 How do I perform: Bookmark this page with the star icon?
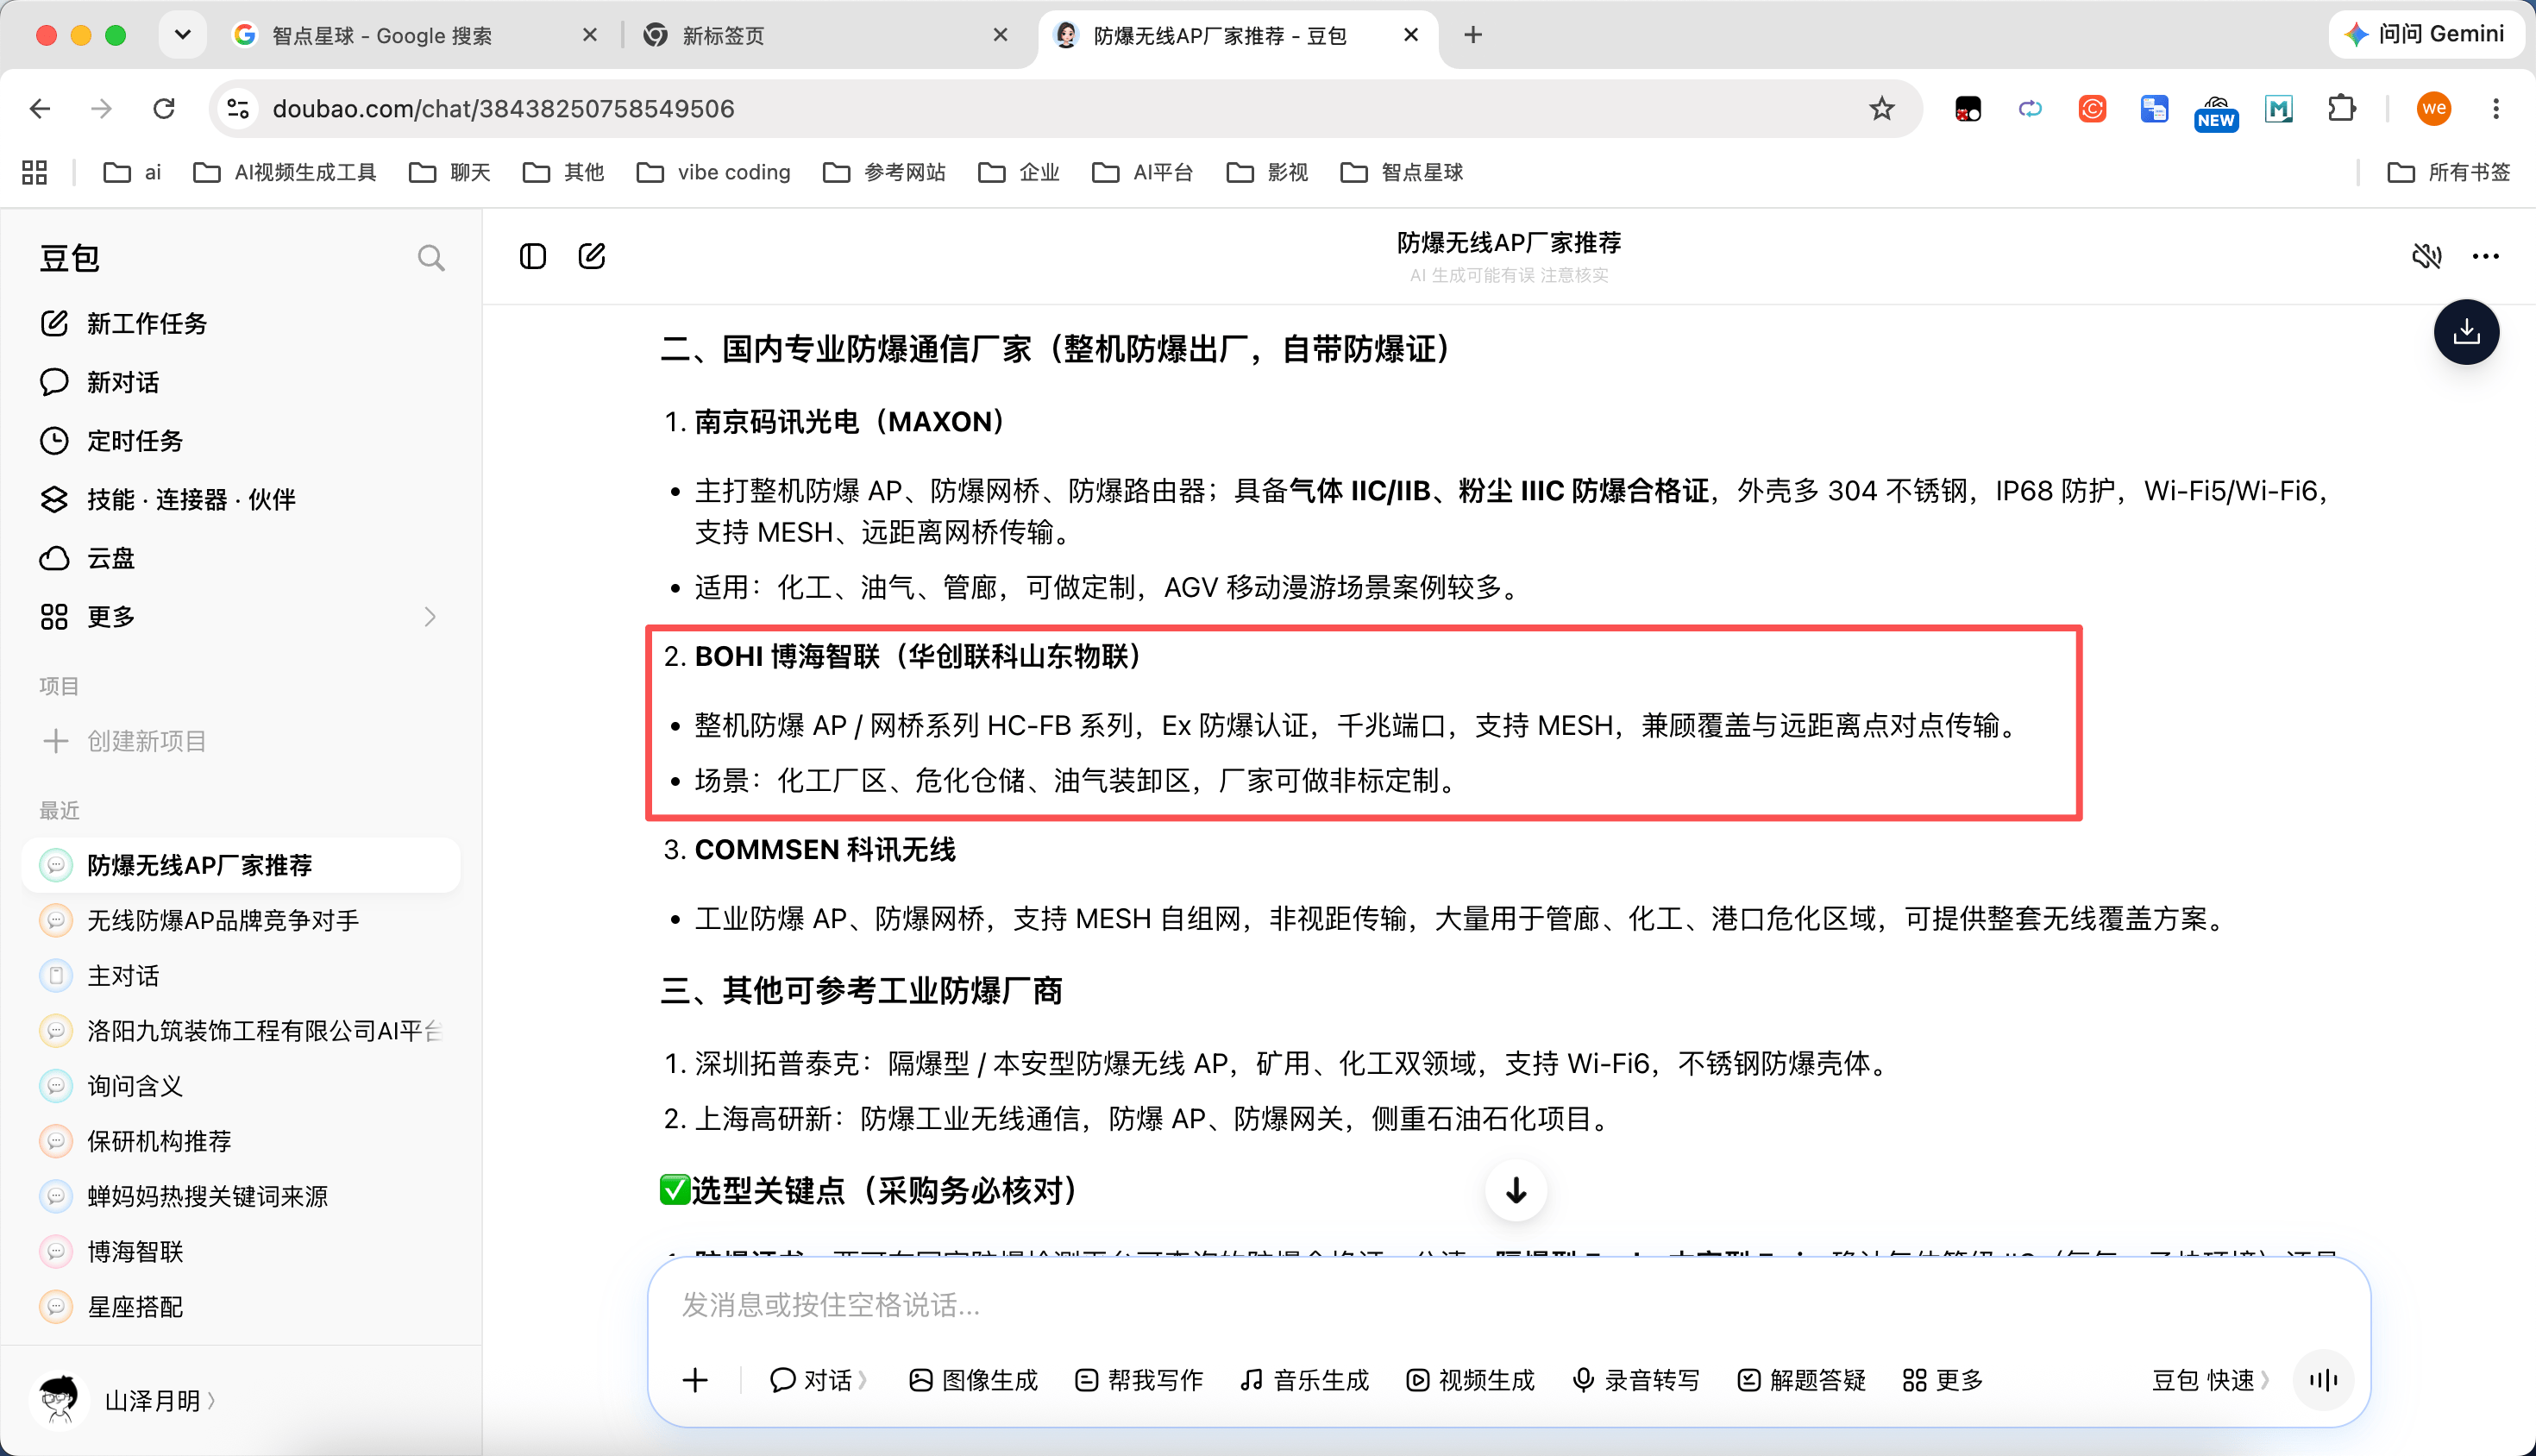click(1881, 108)
